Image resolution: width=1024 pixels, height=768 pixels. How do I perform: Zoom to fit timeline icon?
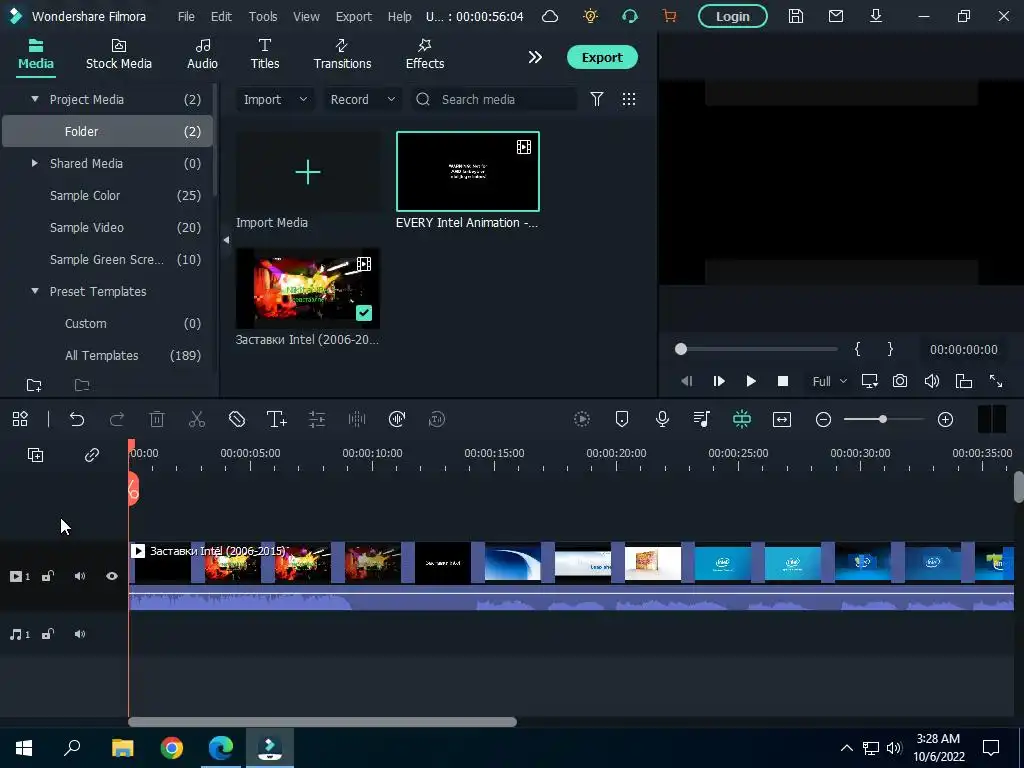coord(782,419)
